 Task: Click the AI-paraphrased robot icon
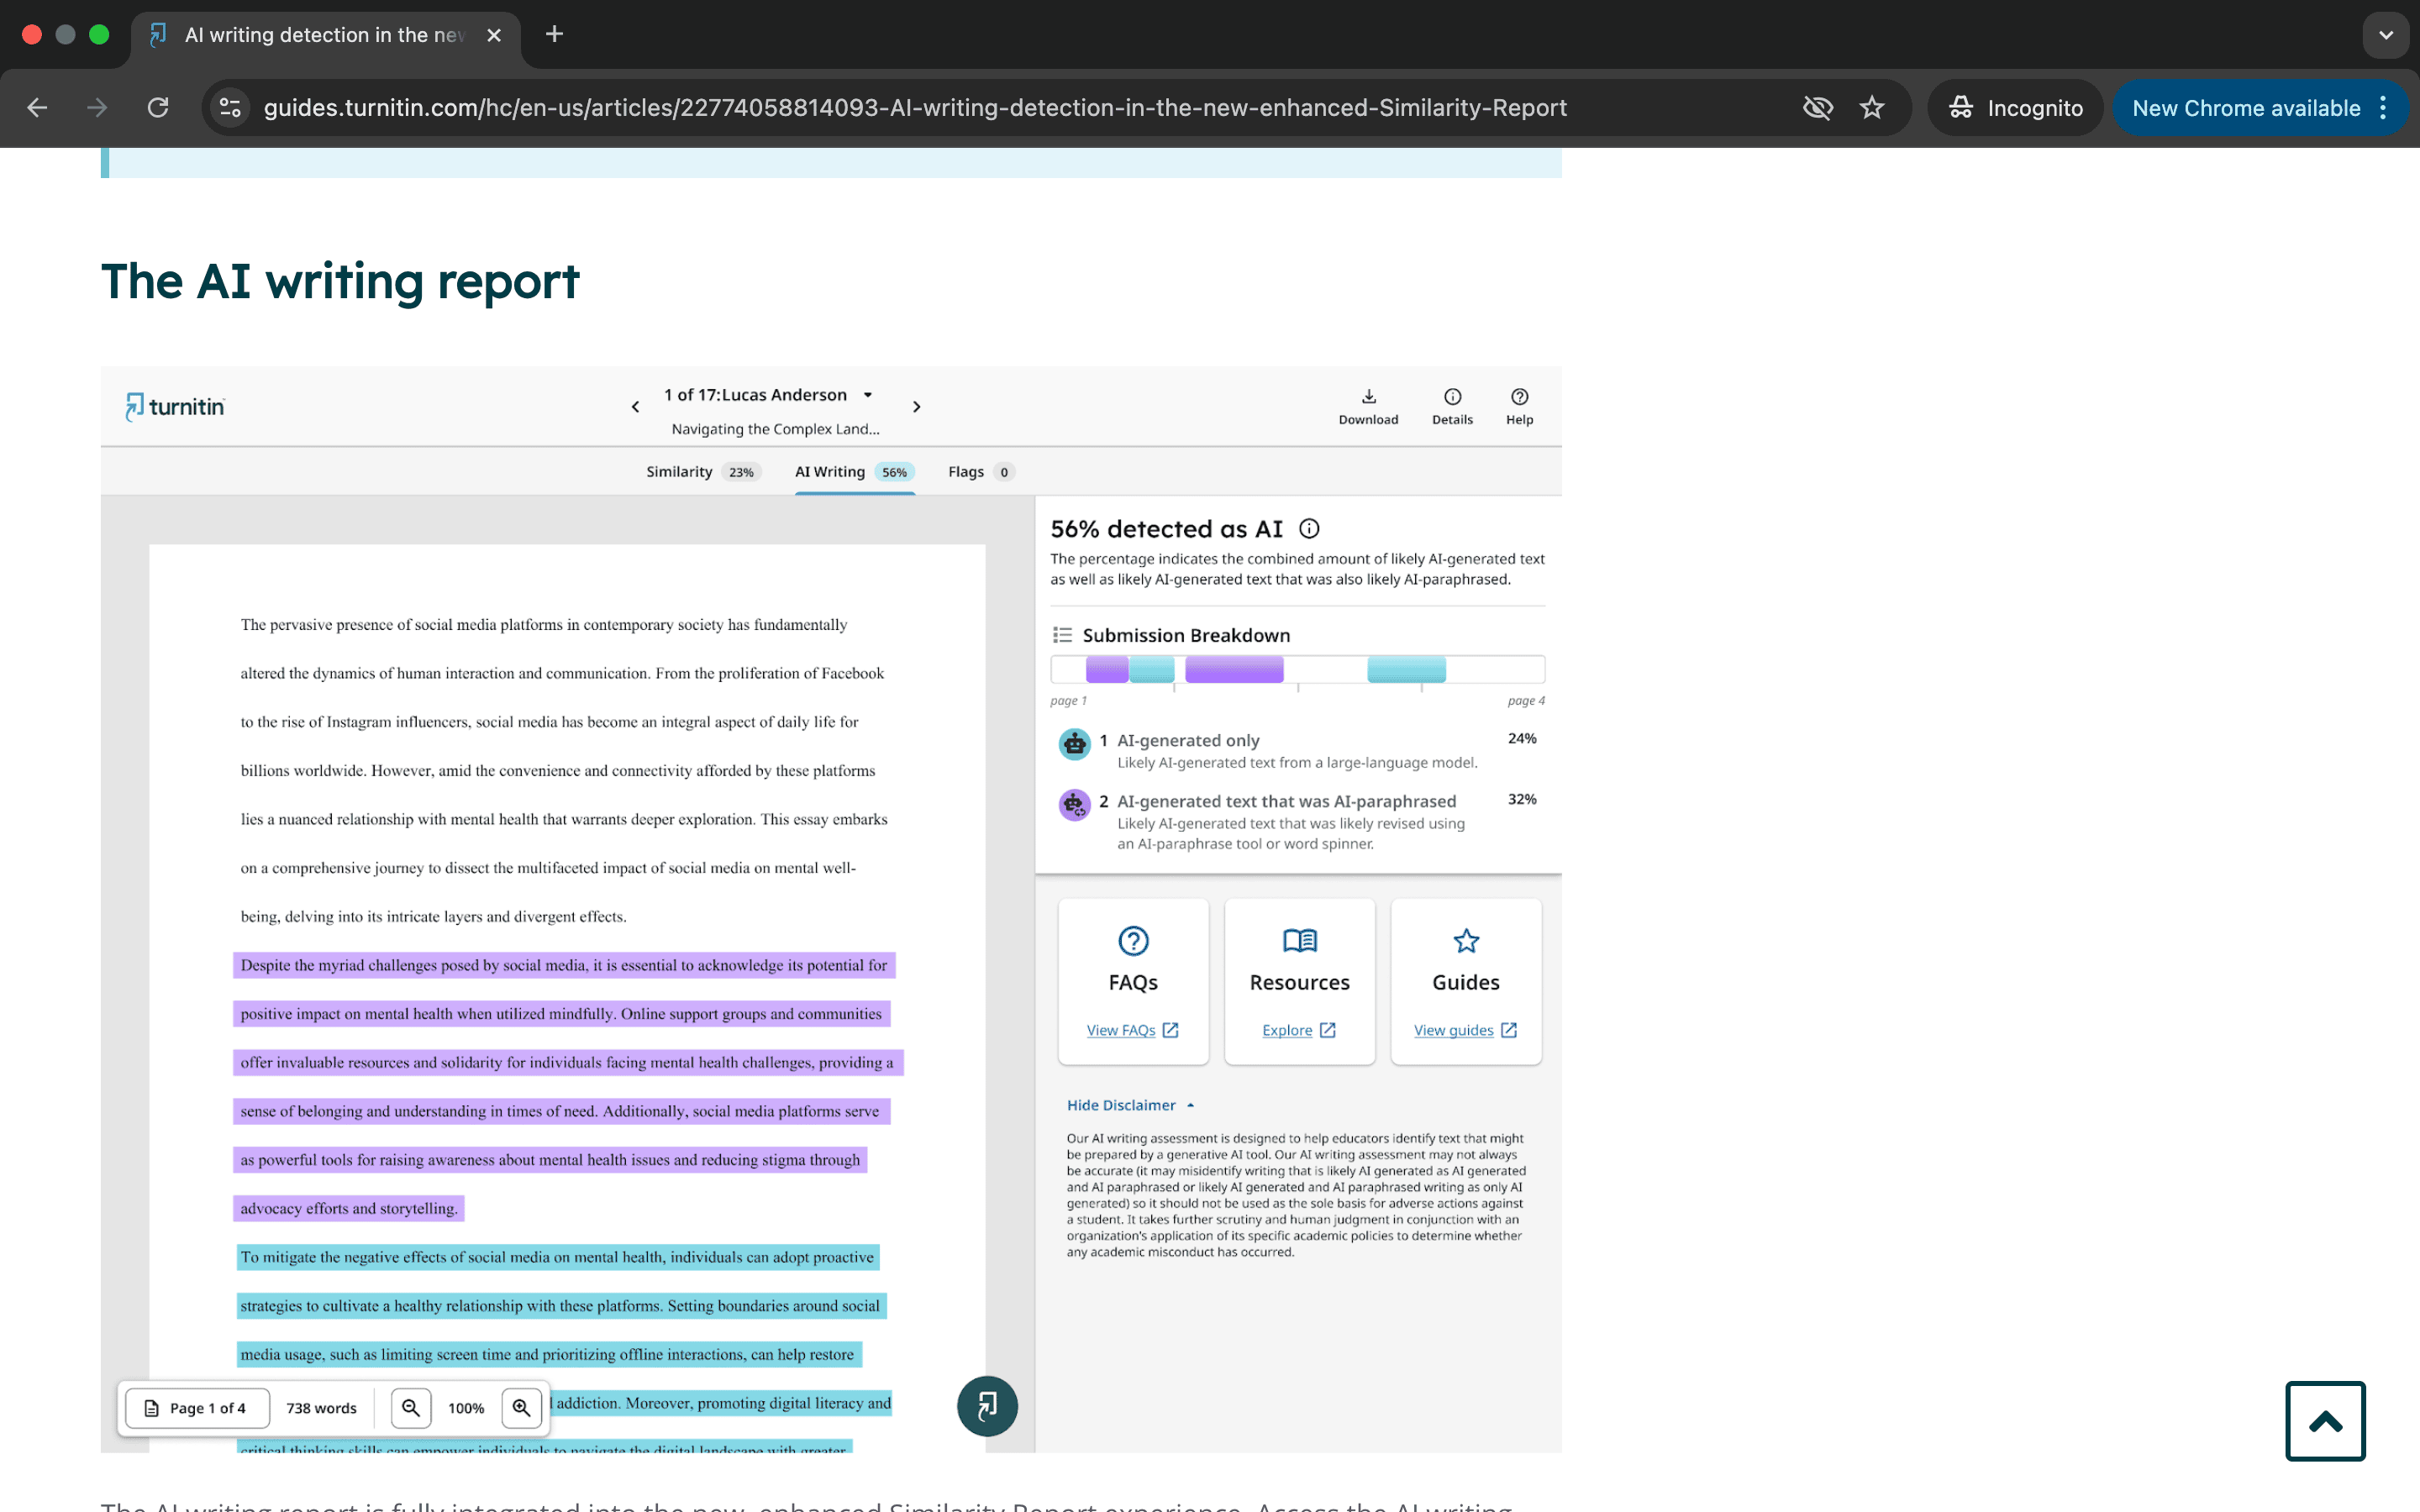tap(1074, 804)
